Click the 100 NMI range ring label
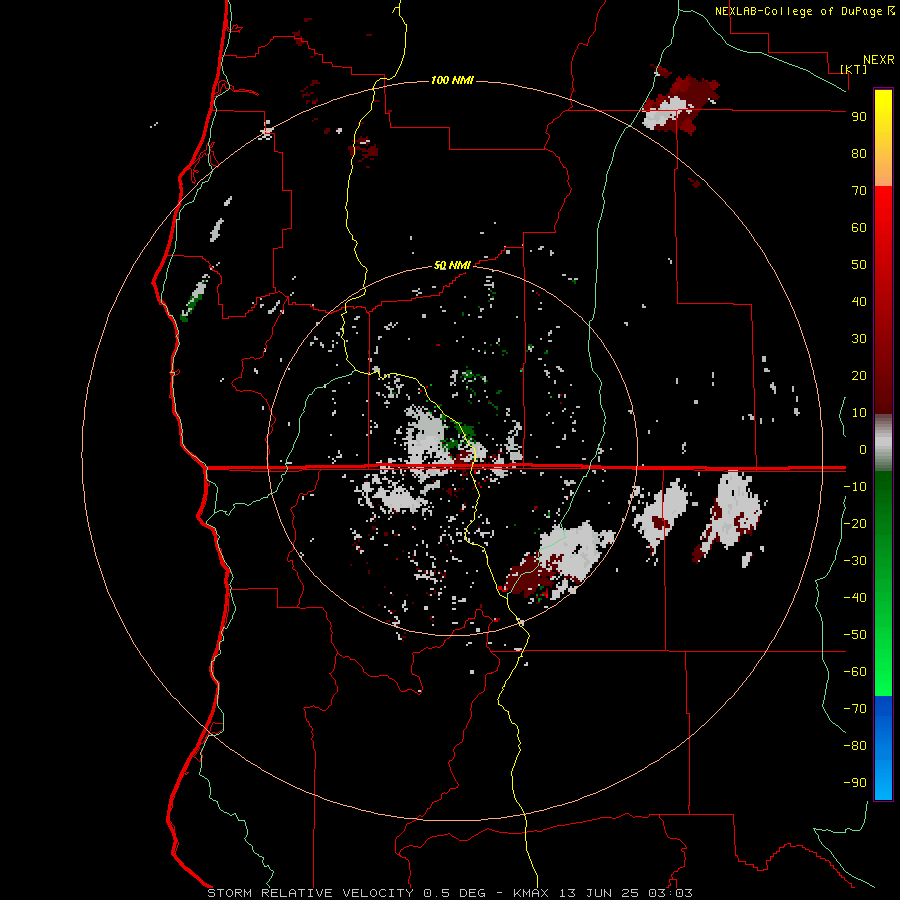 click(452, 80)
